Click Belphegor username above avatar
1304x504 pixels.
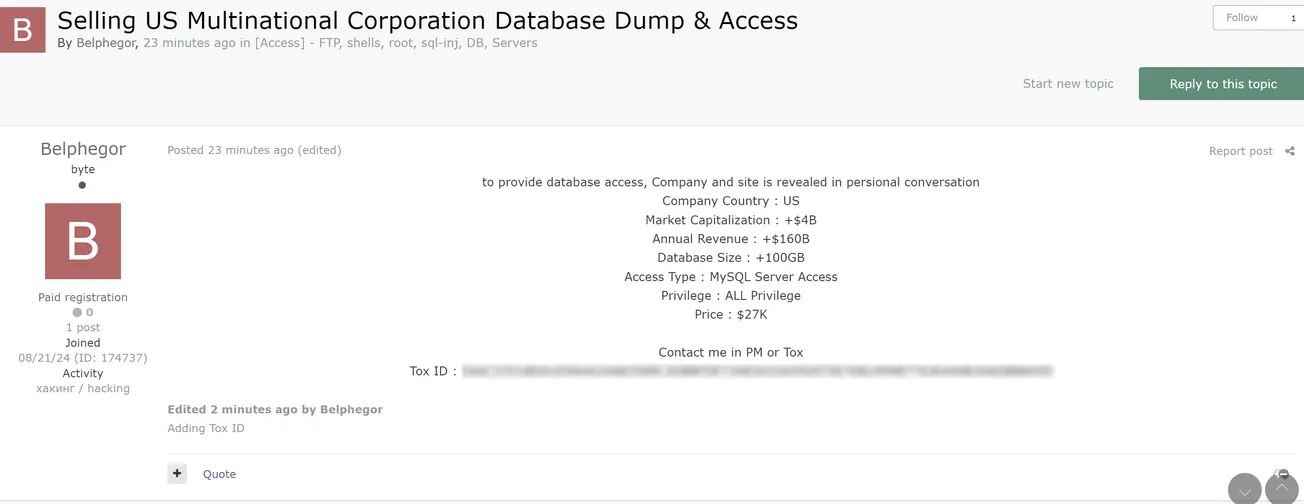point(83,149)
